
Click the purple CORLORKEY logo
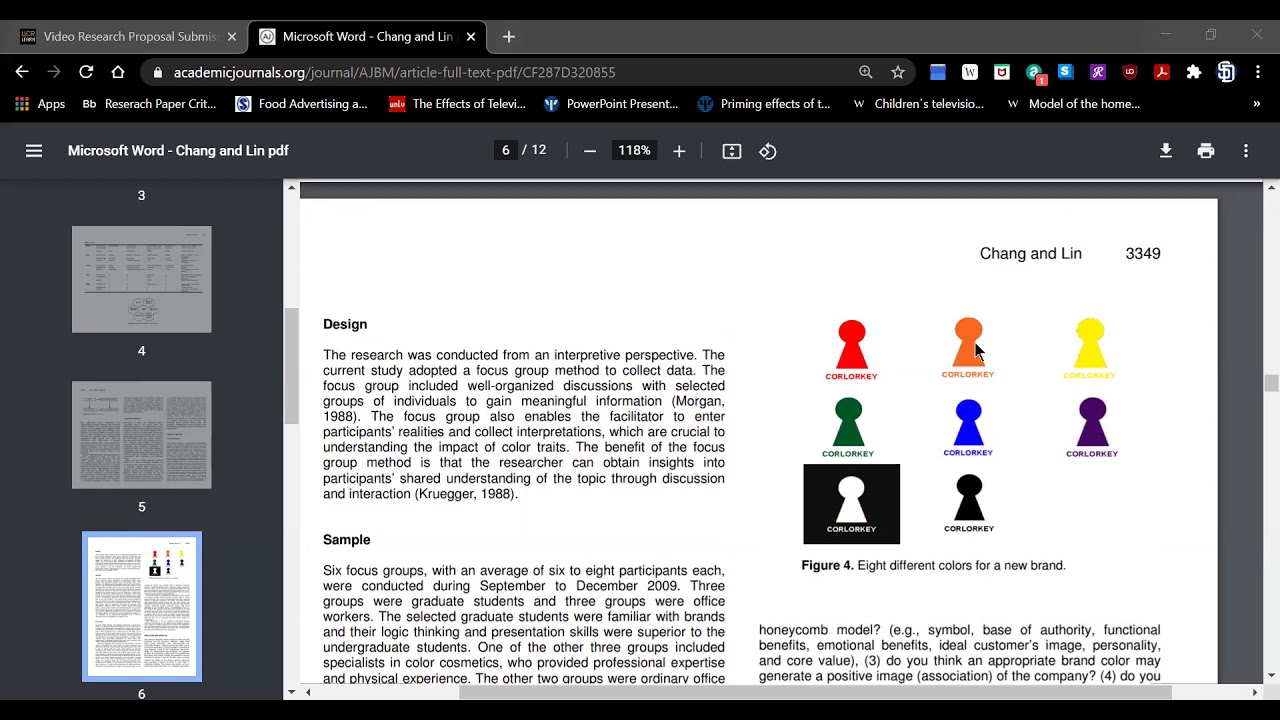pos(1092,428)
